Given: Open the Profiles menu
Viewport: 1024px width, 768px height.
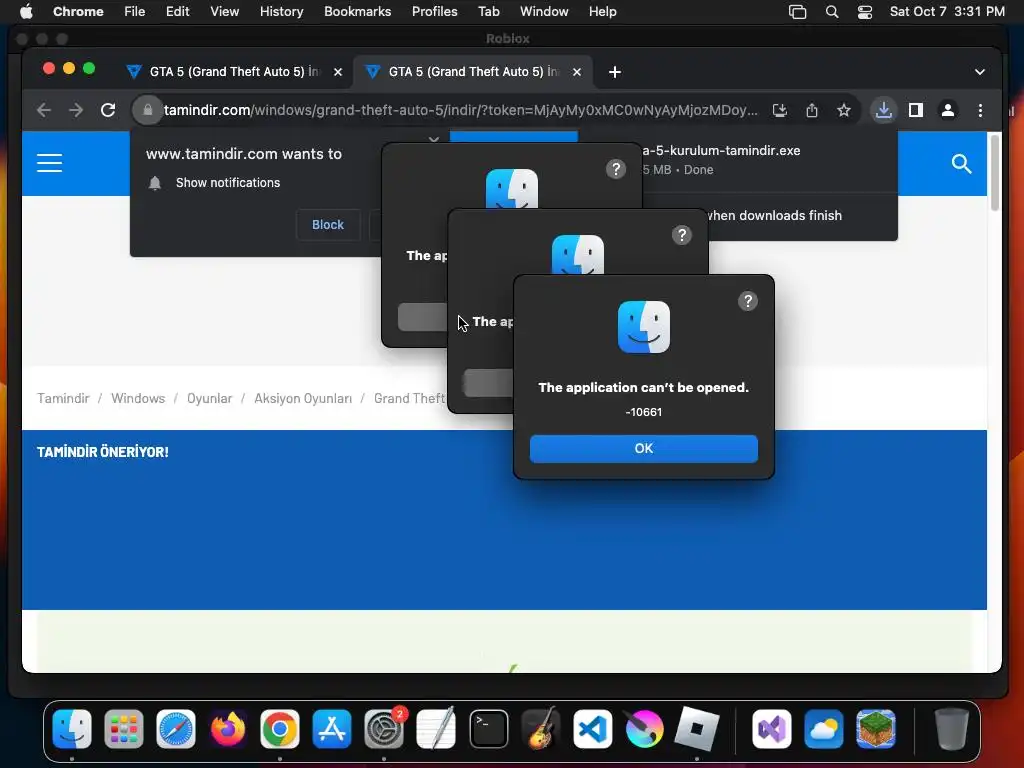Looking at the screenshot, I should click(x=434, y=11).
